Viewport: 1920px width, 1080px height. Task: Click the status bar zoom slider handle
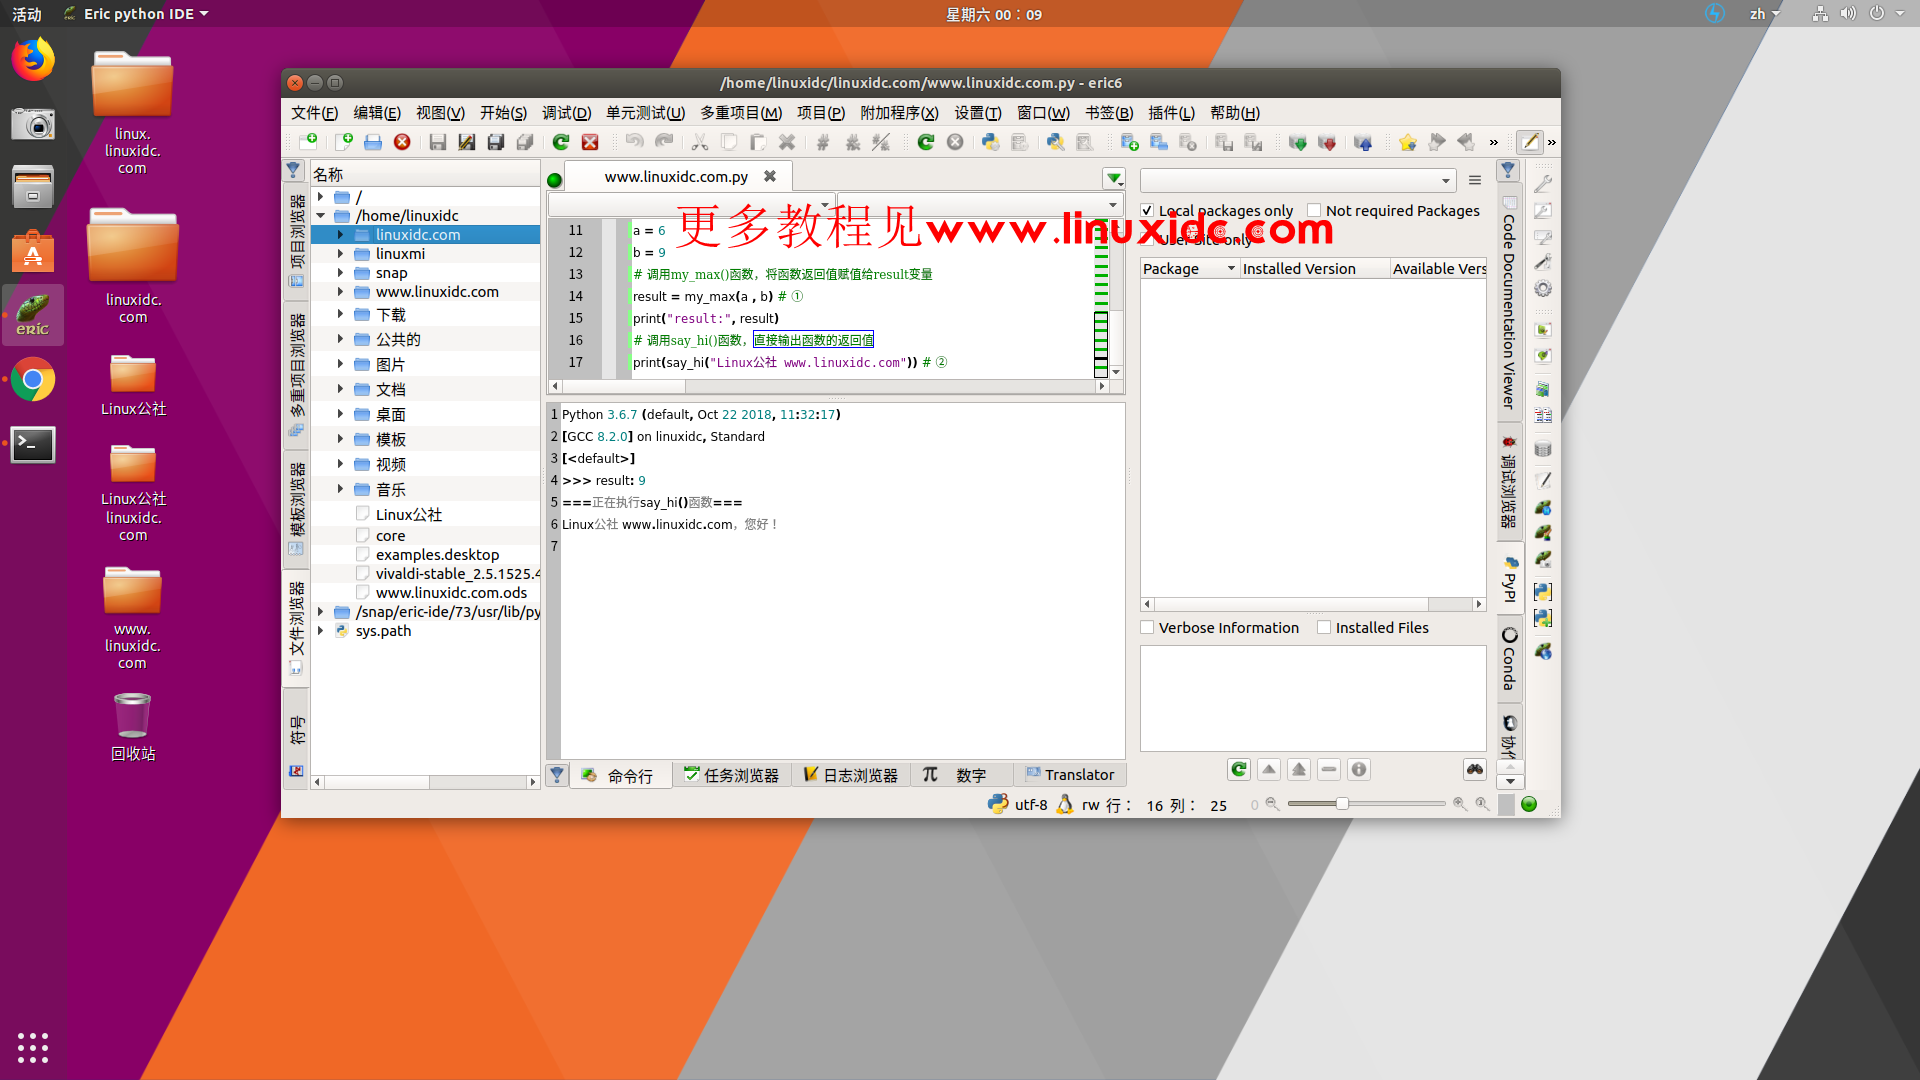(x=1342, y=803)
